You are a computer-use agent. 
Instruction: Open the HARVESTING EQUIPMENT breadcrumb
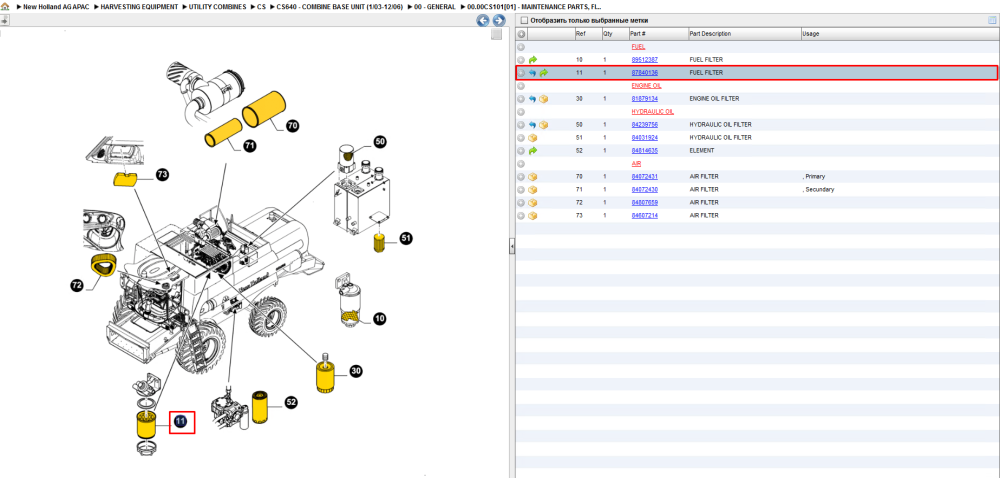139,6
